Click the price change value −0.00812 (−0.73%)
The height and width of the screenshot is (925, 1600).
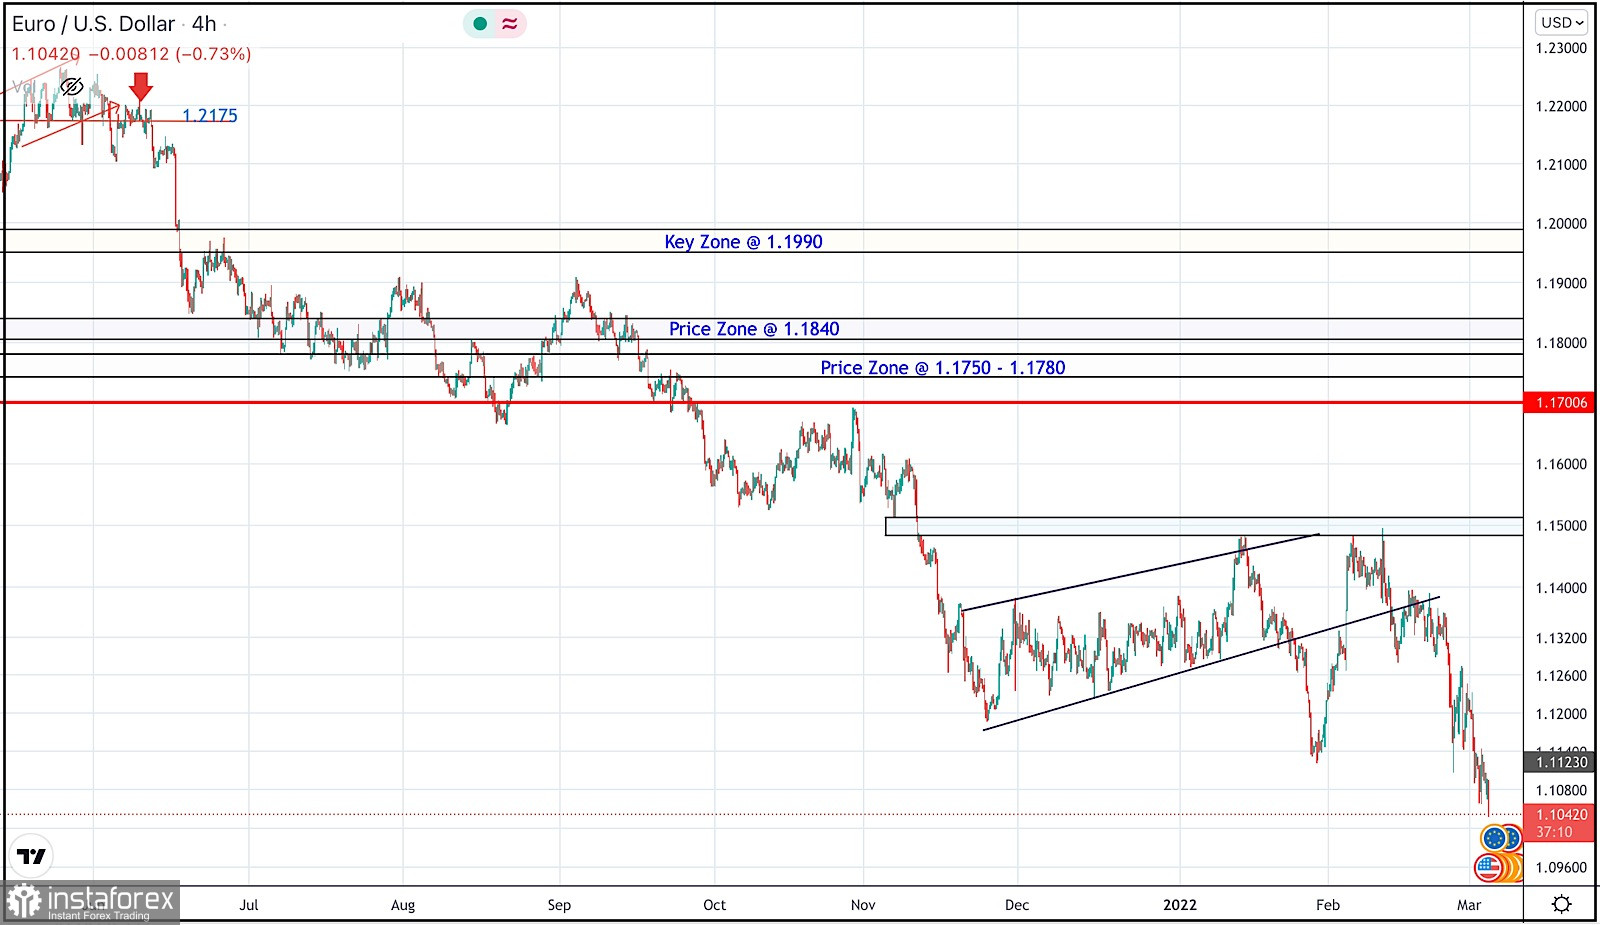coord(170,54)
